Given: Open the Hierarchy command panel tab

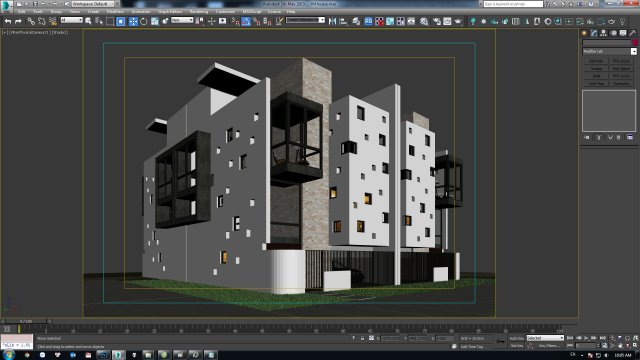Looking at the screenshot, I should (x=604, y=33).
